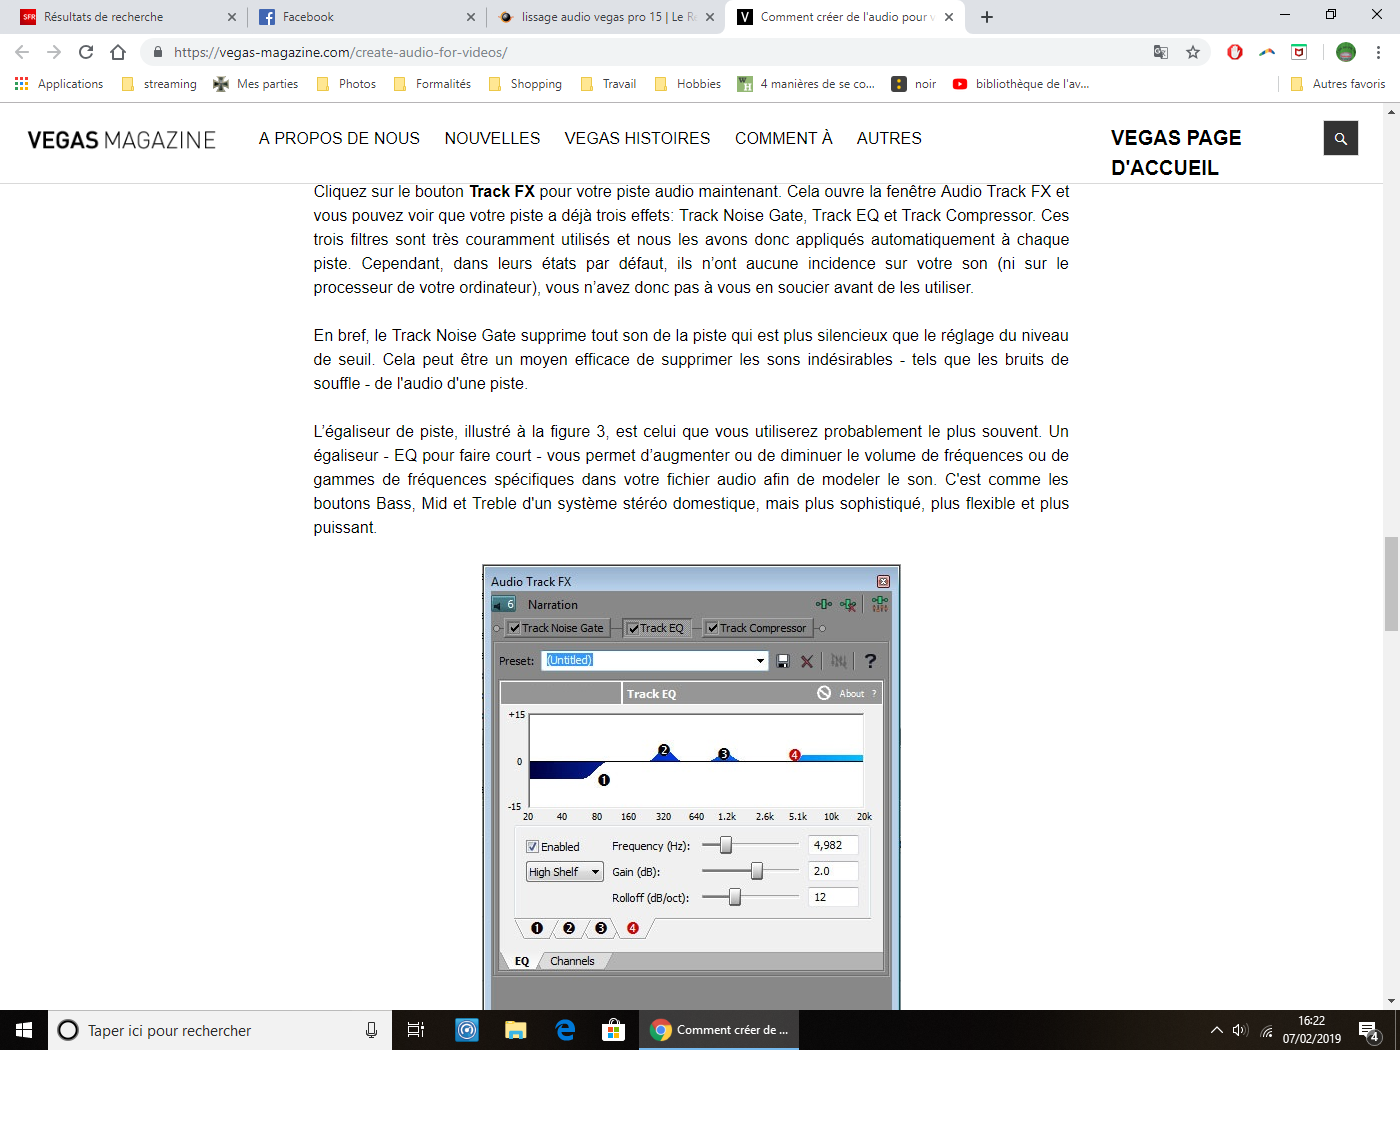Open the bibliothèque de l'av... YouTube bookmark
Image resolution: width=1400 pixels, height=1128 pixels.
tap(1021, 84)
